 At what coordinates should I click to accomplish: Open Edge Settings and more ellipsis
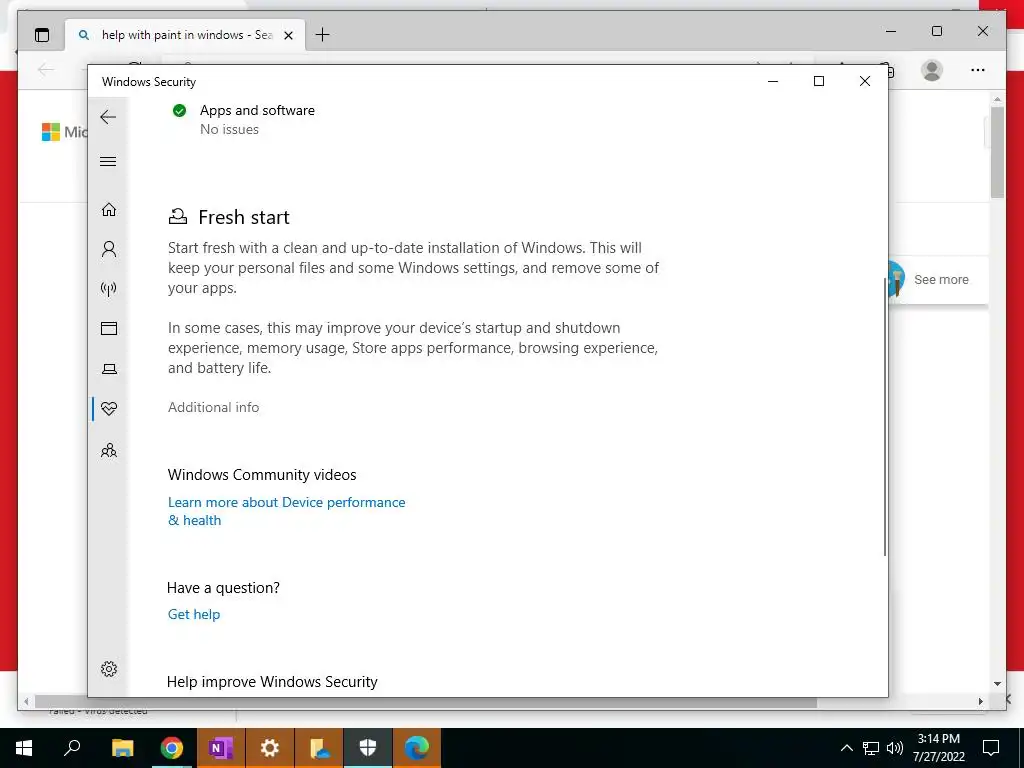click(x=978, y=70)
